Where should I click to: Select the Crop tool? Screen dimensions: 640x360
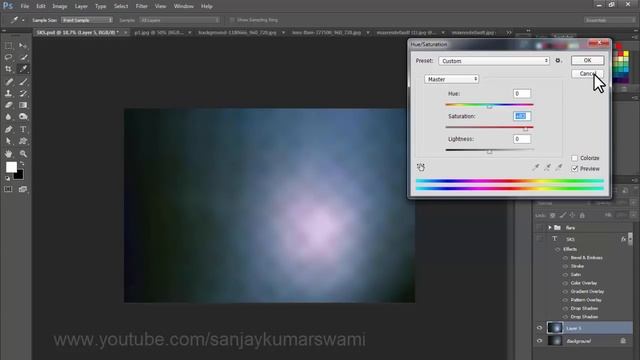point(8,69)
